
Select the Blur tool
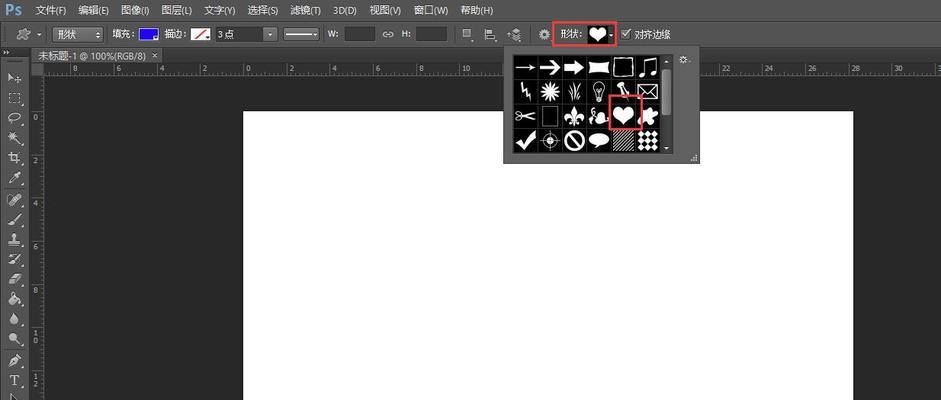[x=14, y=319]
